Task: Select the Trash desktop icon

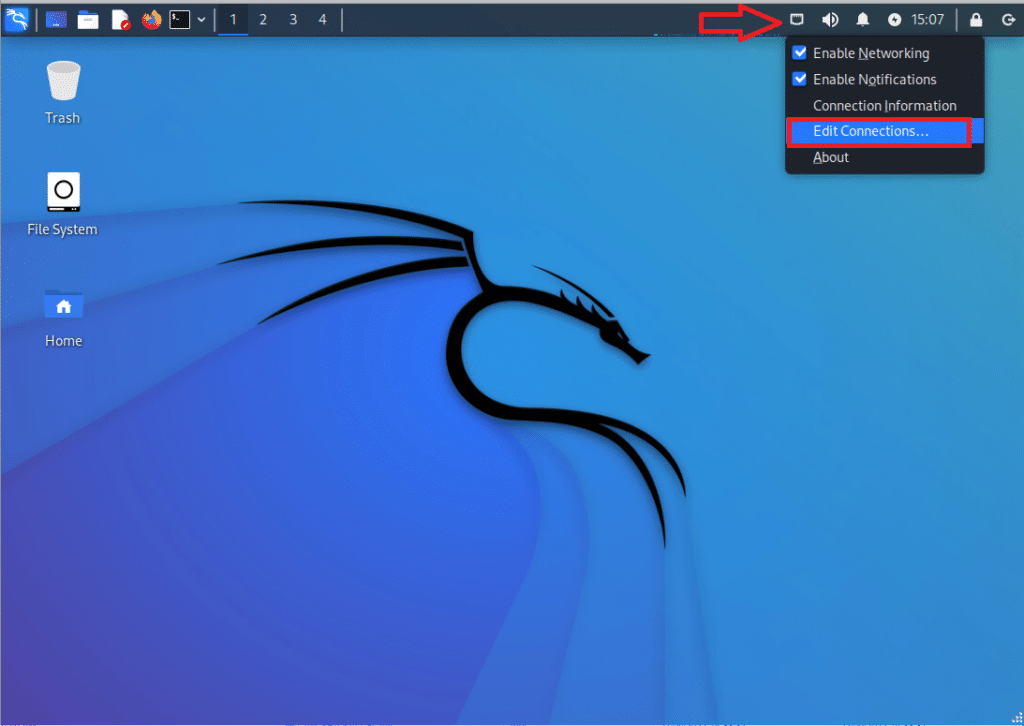Action: point(63,92)
